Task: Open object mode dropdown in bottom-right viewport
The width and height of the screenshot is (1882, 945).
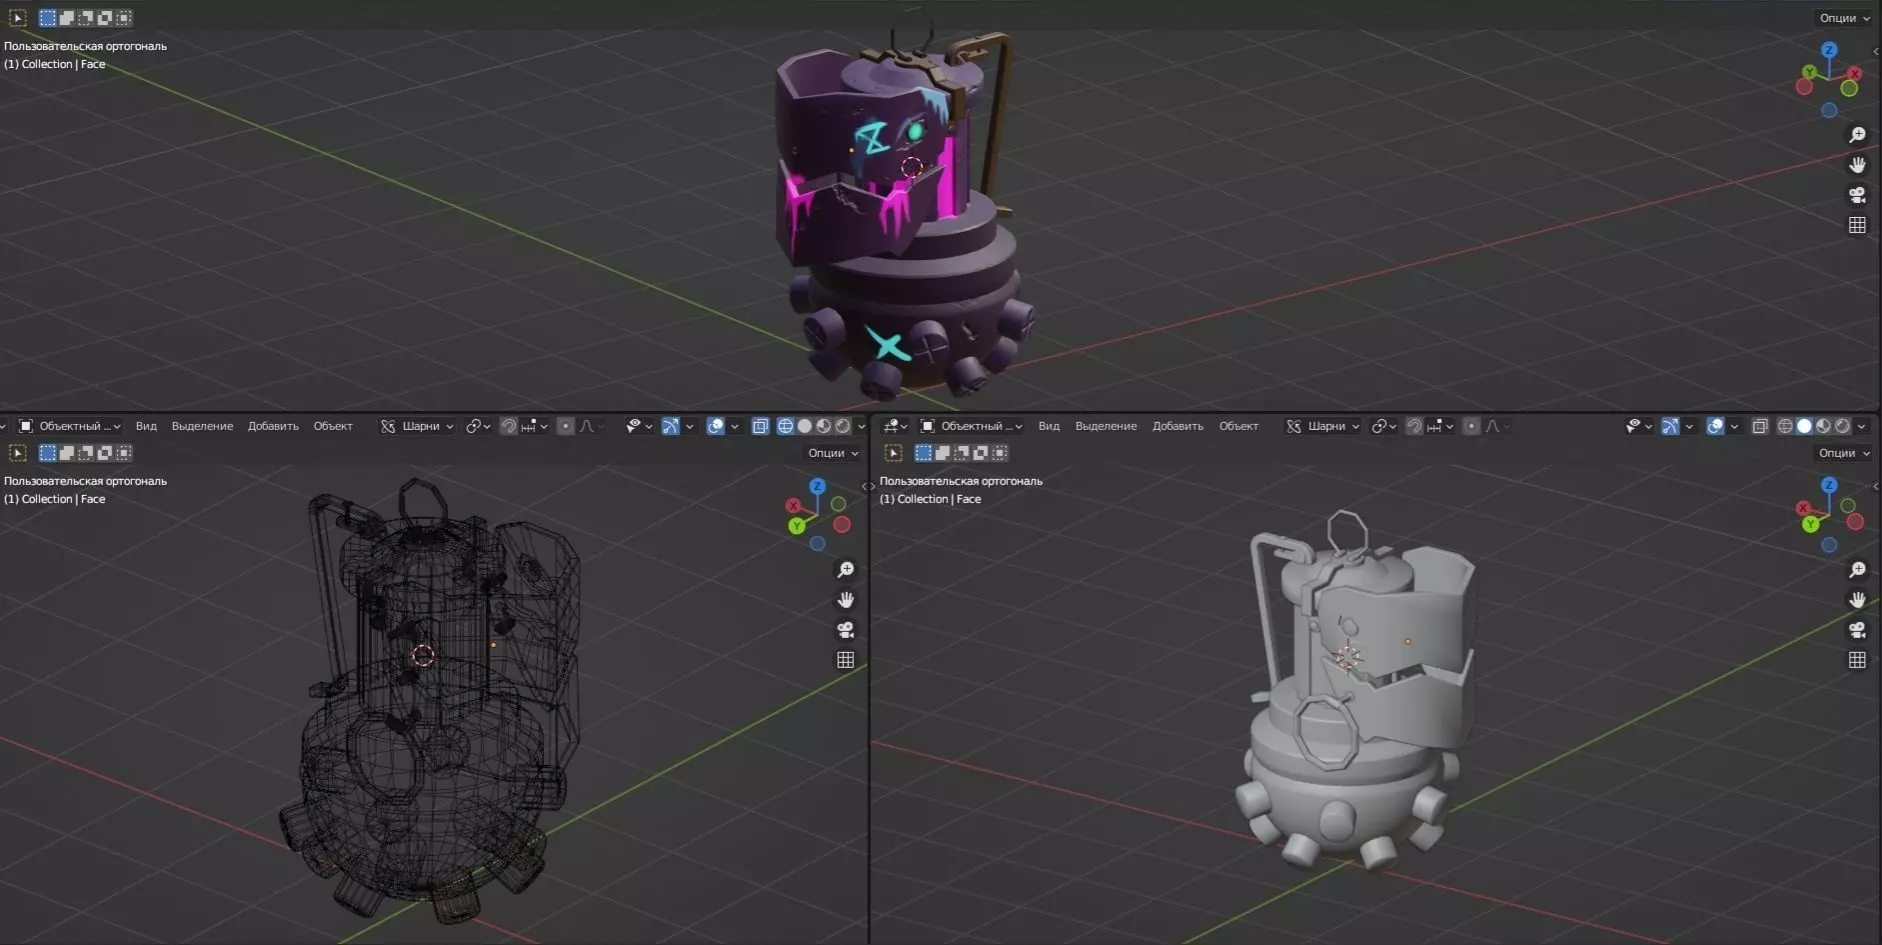Action: (x=972, y=426)
